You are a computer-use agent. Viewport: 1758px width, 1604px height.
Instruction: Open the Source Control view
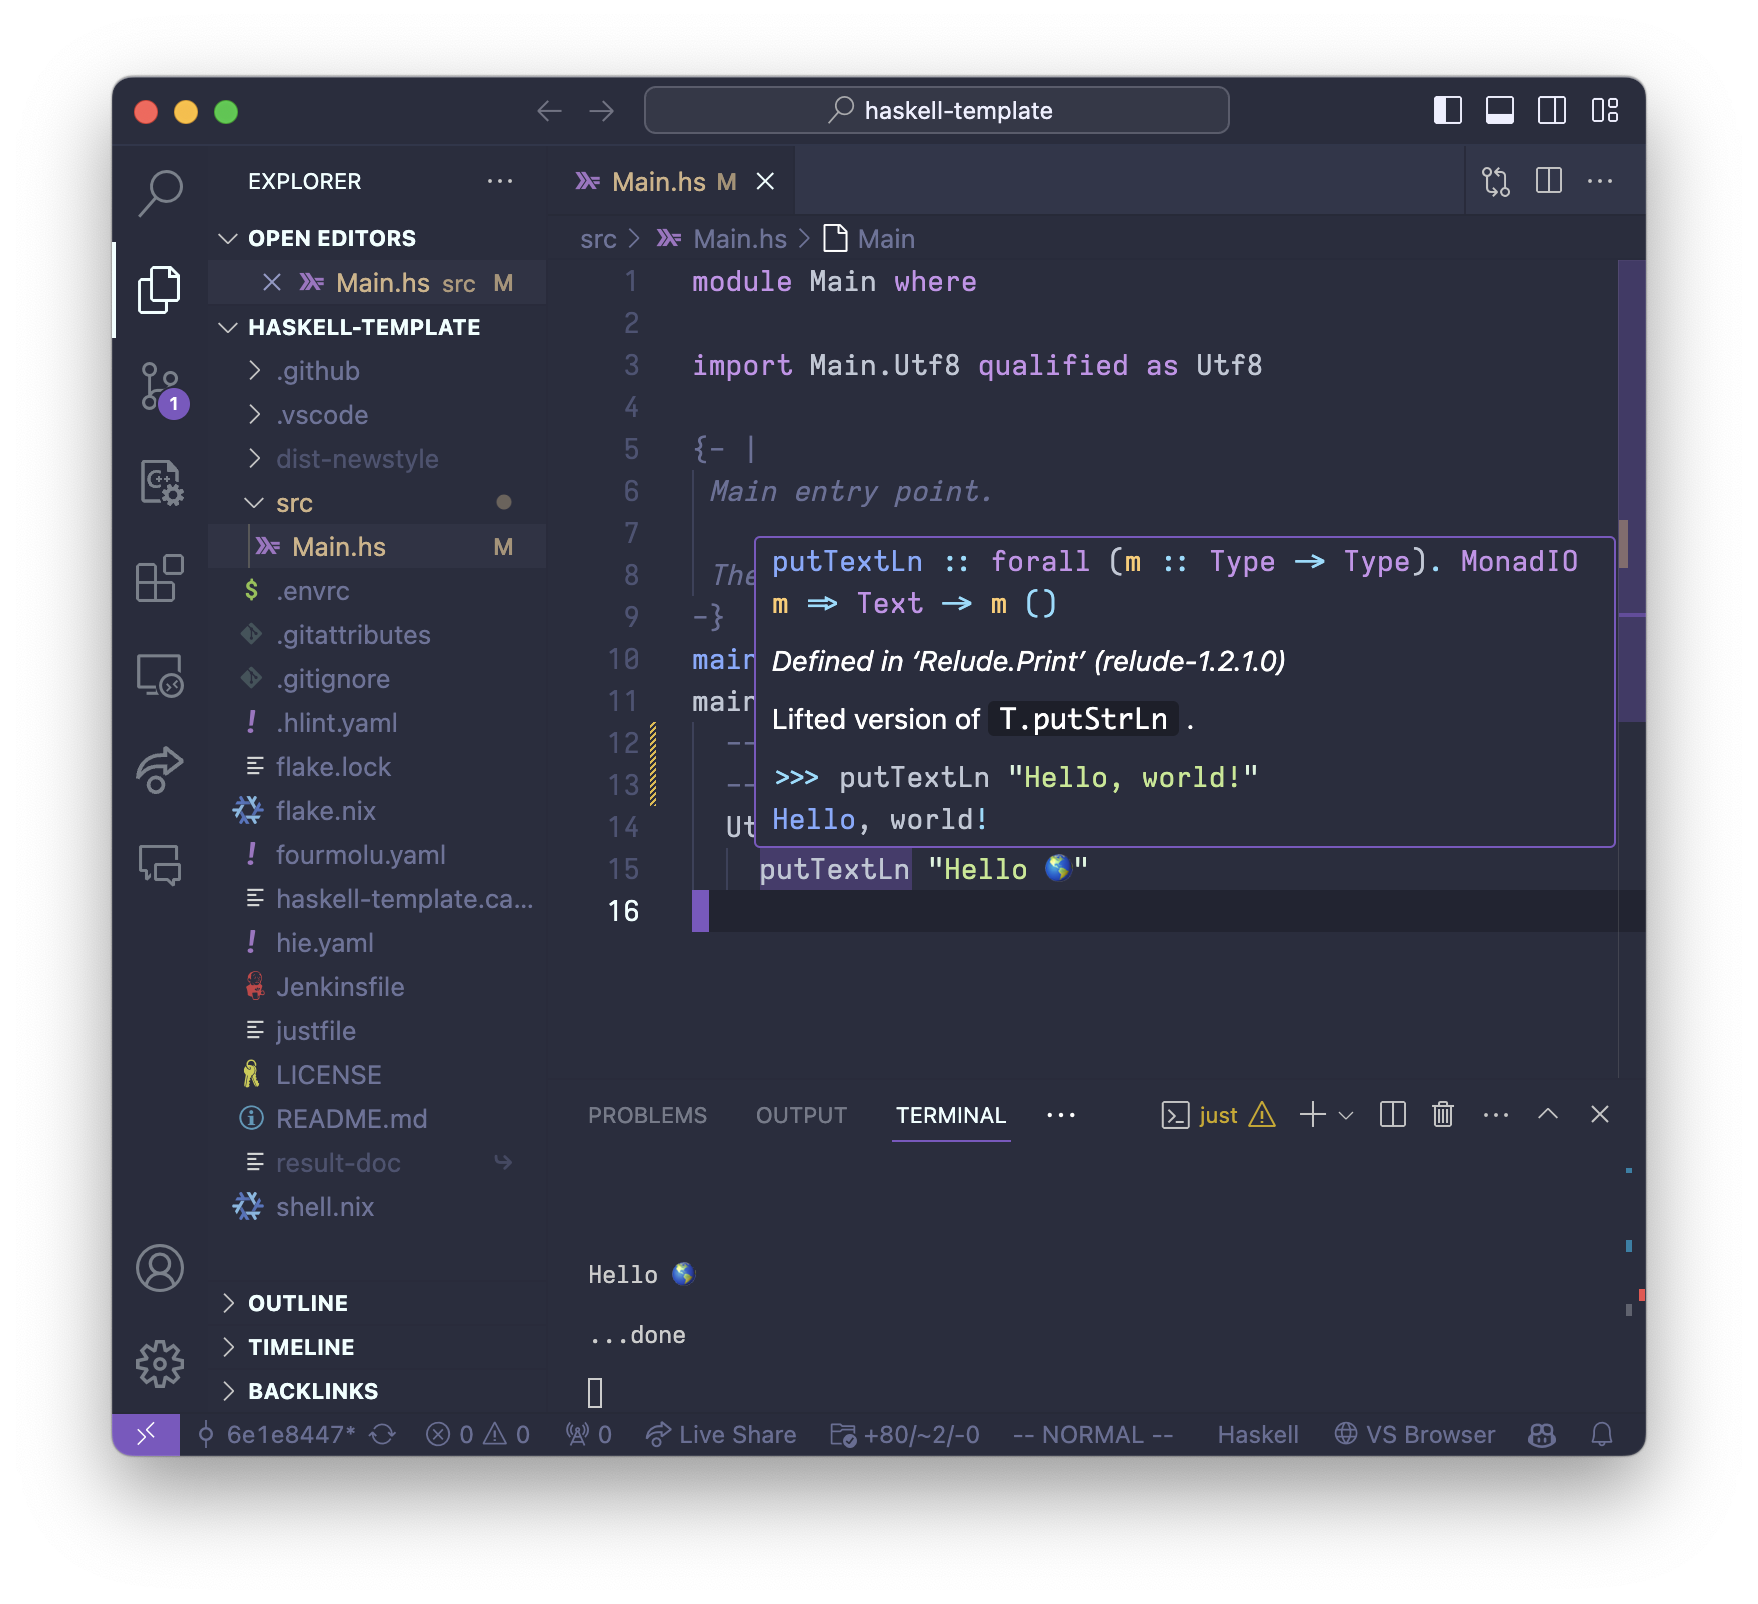(x=161, y=388)
